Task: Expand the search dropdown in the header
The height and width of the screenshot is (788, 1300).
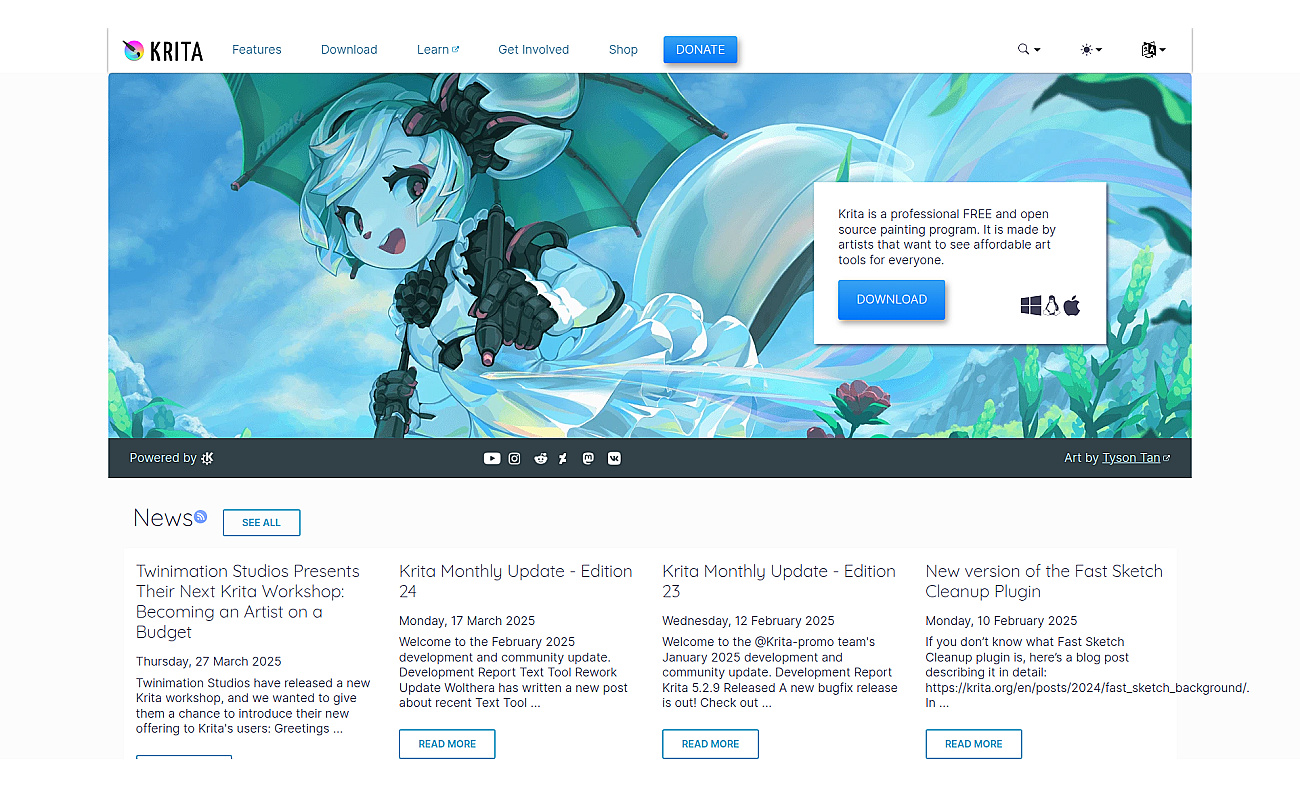Action: (1029, 49)
